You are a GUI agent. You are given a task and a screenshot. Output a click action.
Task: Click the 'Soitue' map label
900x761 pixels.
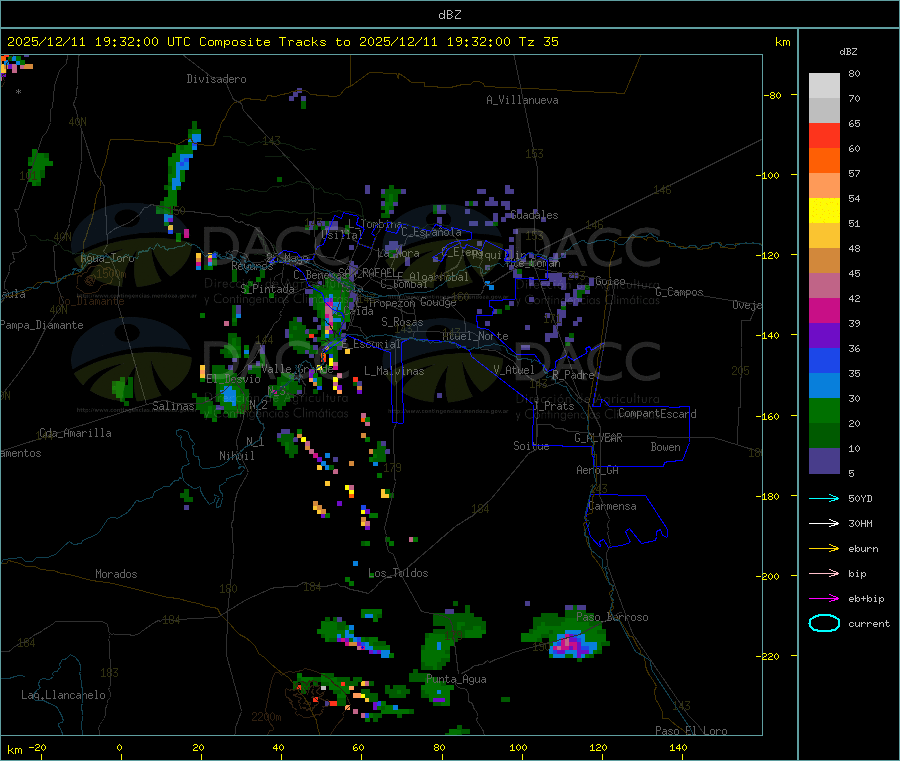[x=531, y=446]
